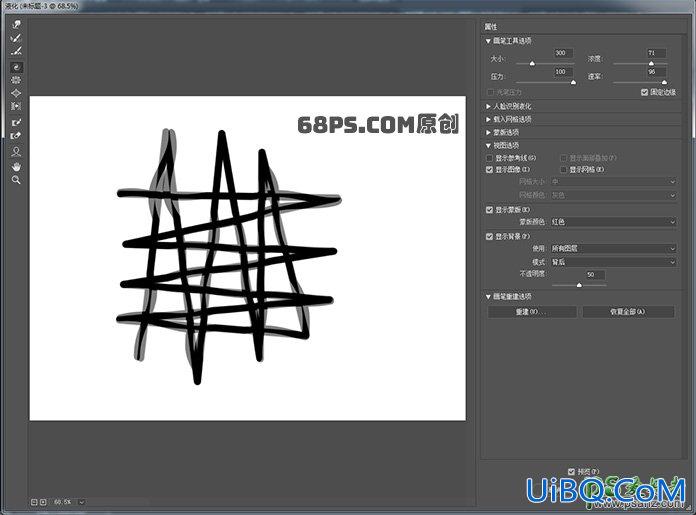The width and height of the screenshot is (696, 515).
Task: Toggle the Show Face Overlay checkbox
Action: (564, 158)
